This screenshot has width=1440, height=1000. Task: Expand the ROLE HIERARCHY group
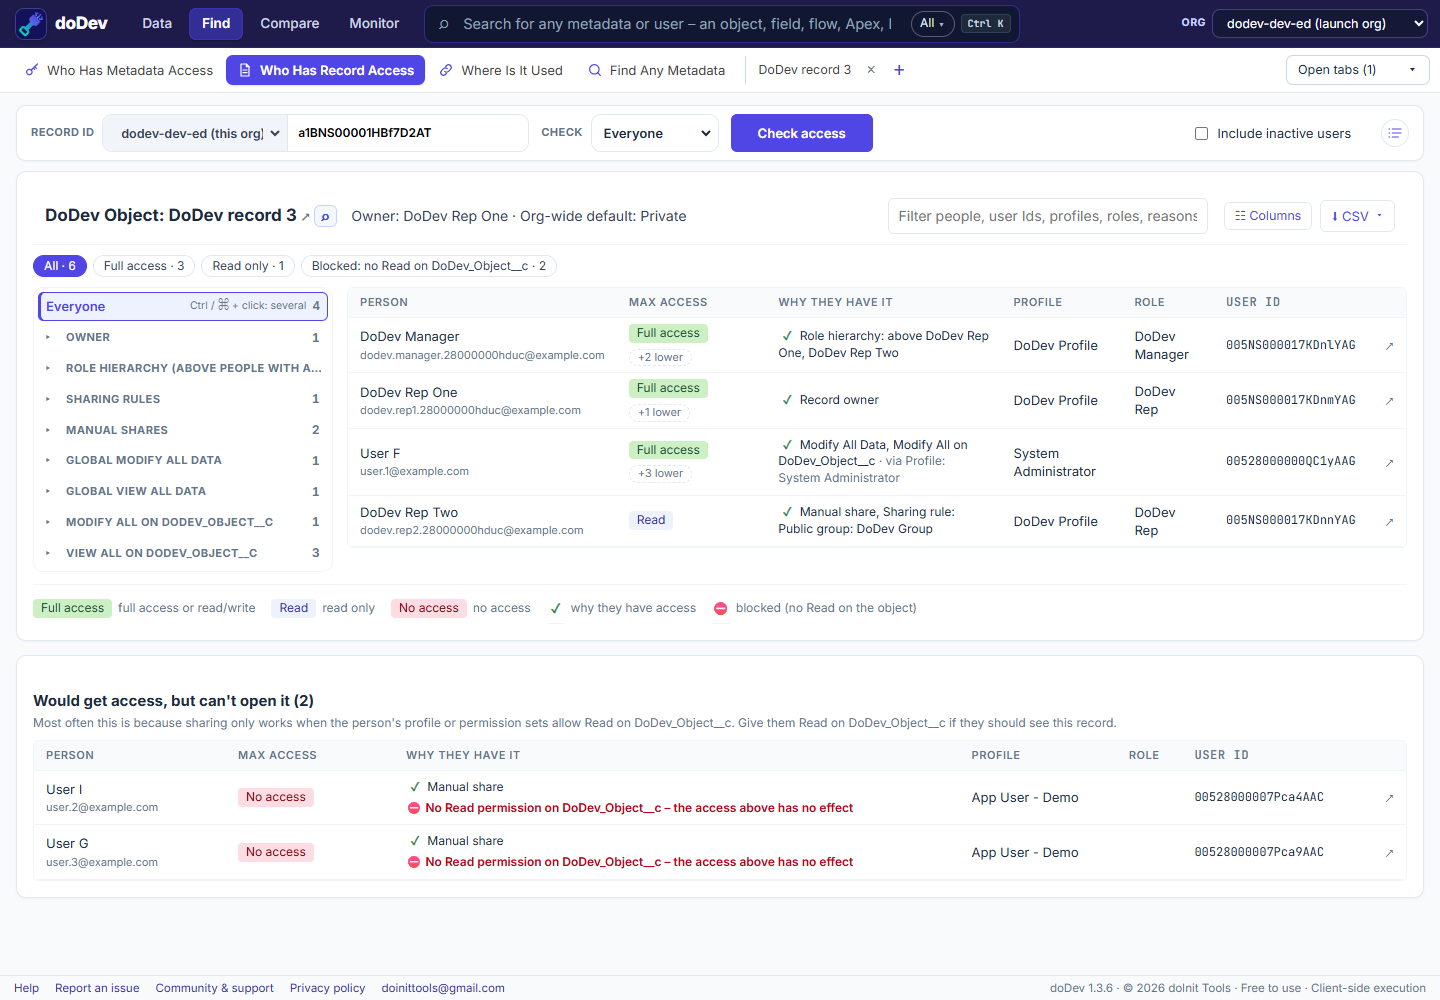point(183,369)
